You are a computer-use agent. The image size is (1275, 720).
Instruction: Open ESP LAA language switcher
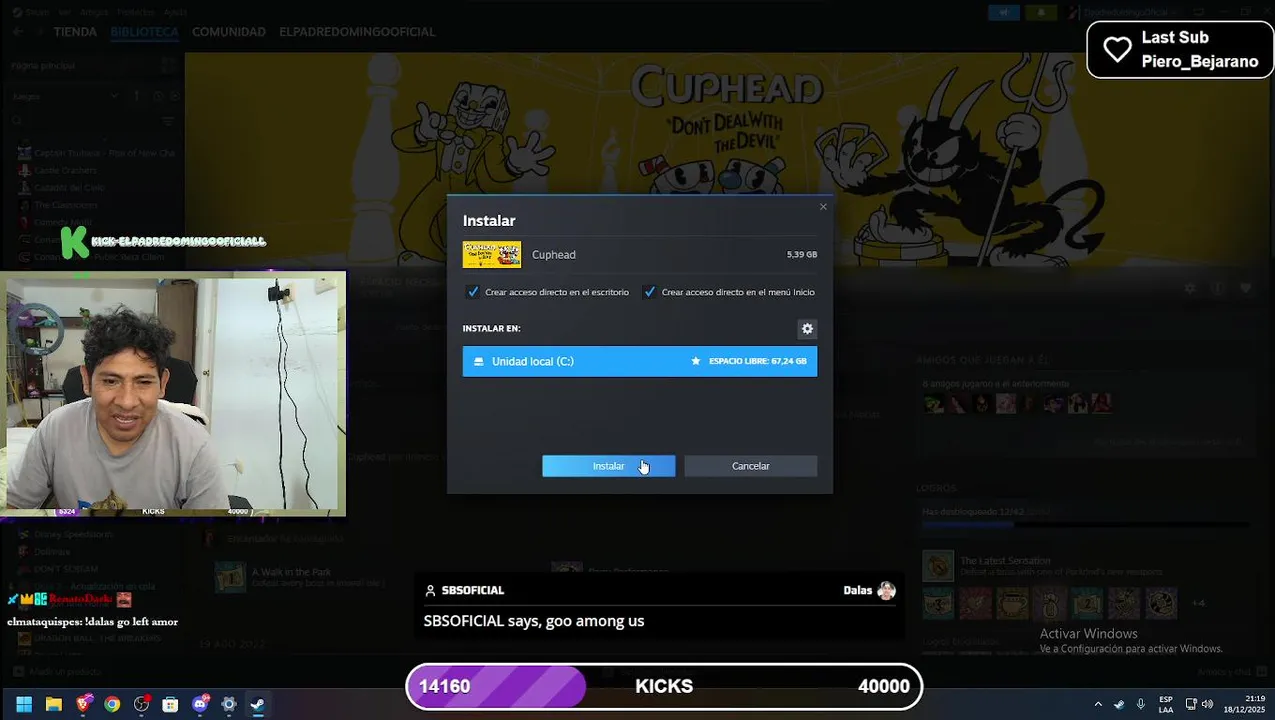[x=1166, y=704]
